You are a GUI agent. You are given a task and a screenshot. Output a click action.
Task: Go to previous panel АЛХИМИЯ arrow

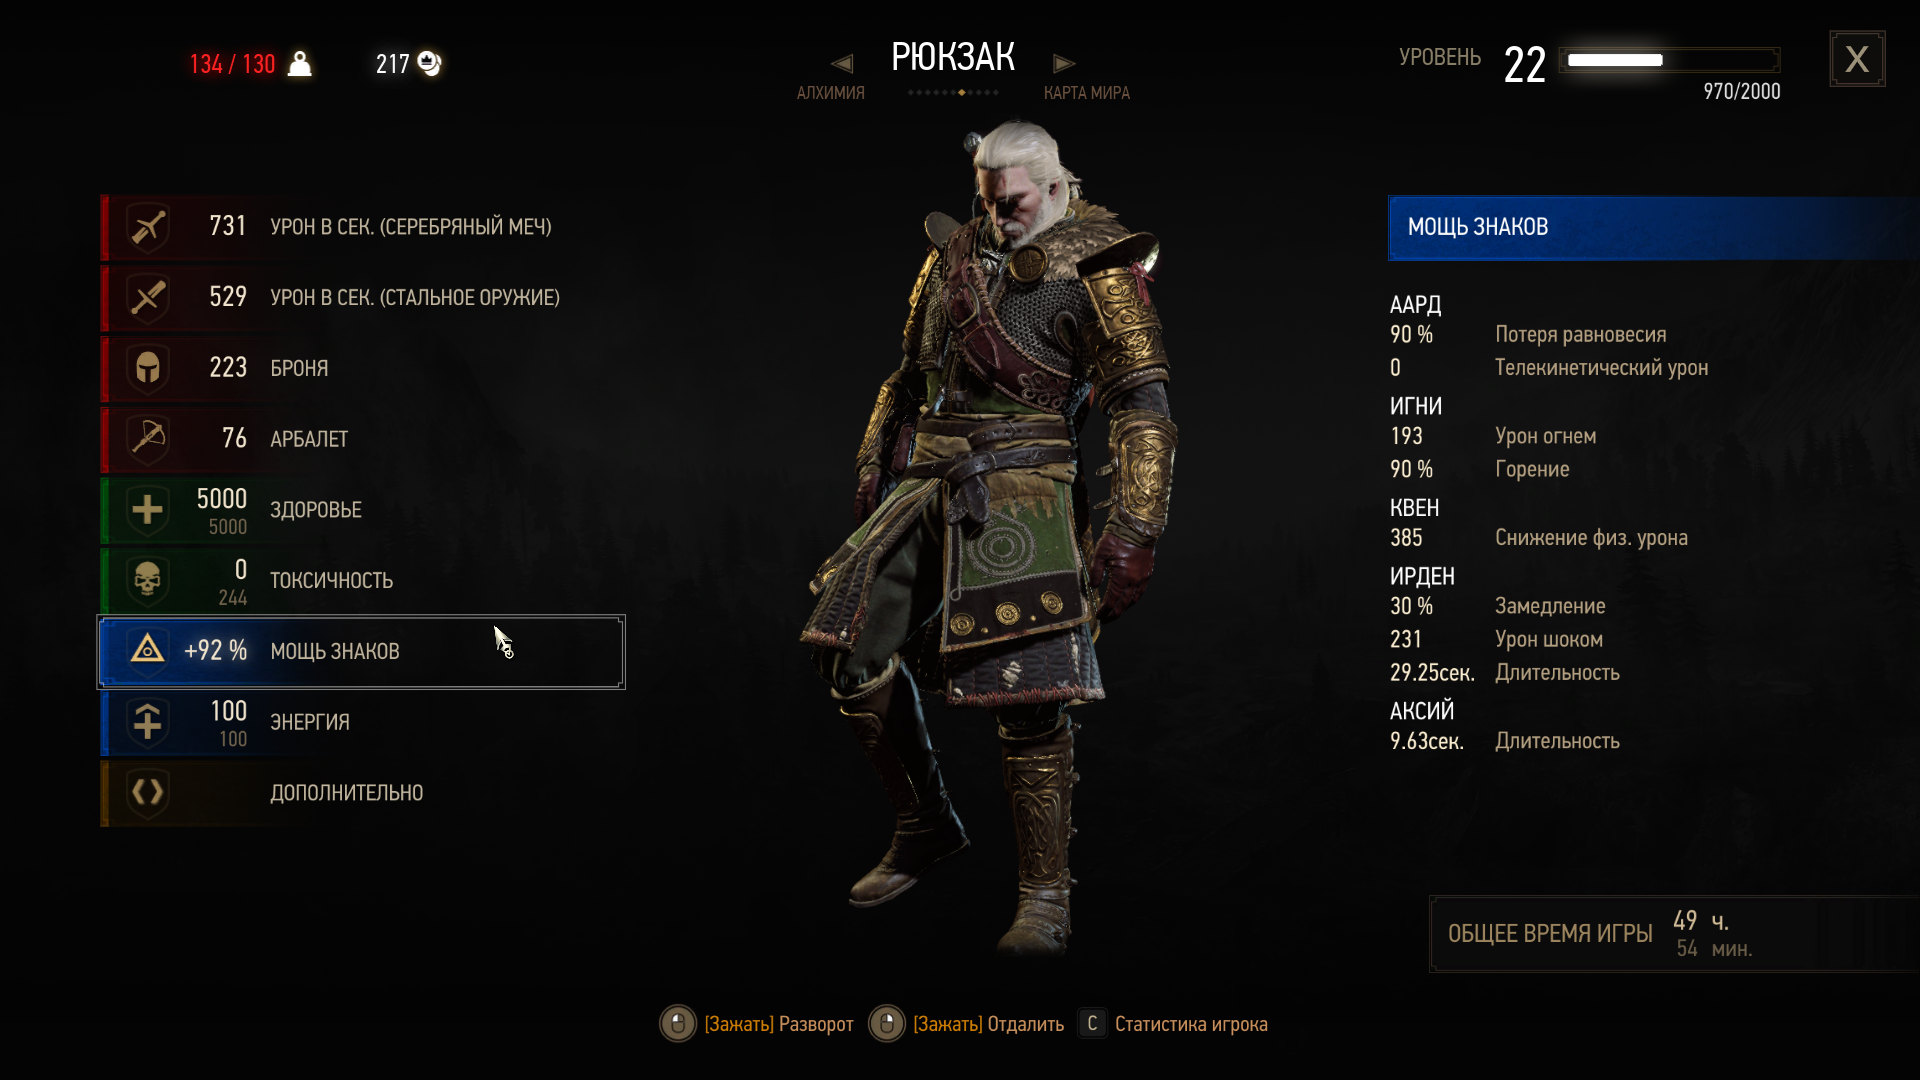pyautogui.click(x=842, y=64)
